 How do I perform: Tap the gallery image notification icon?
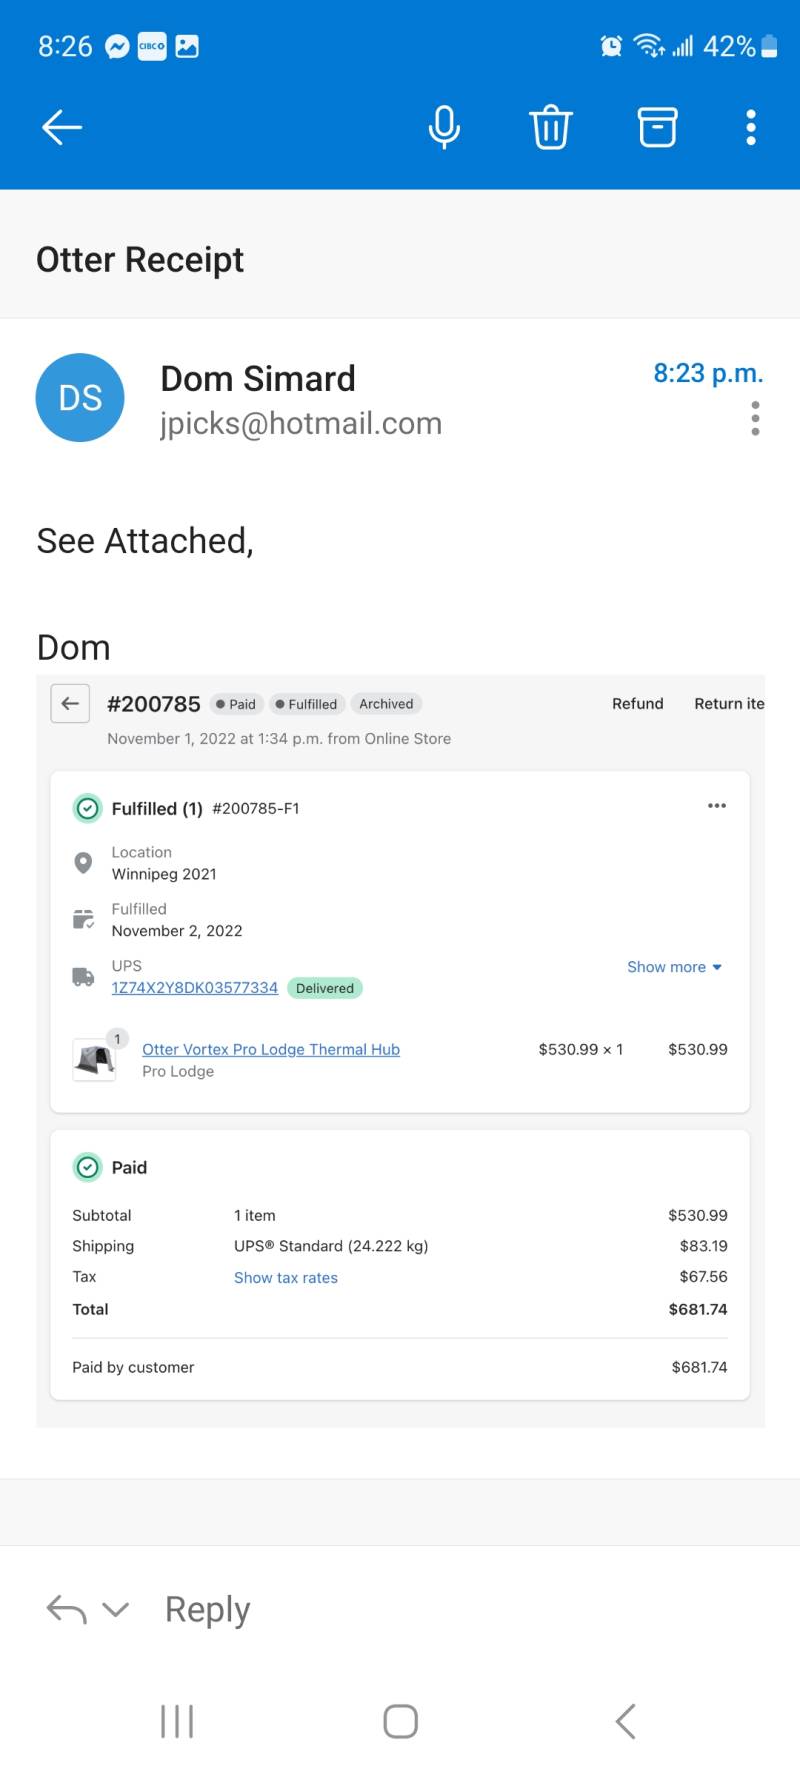pos(187,46)
